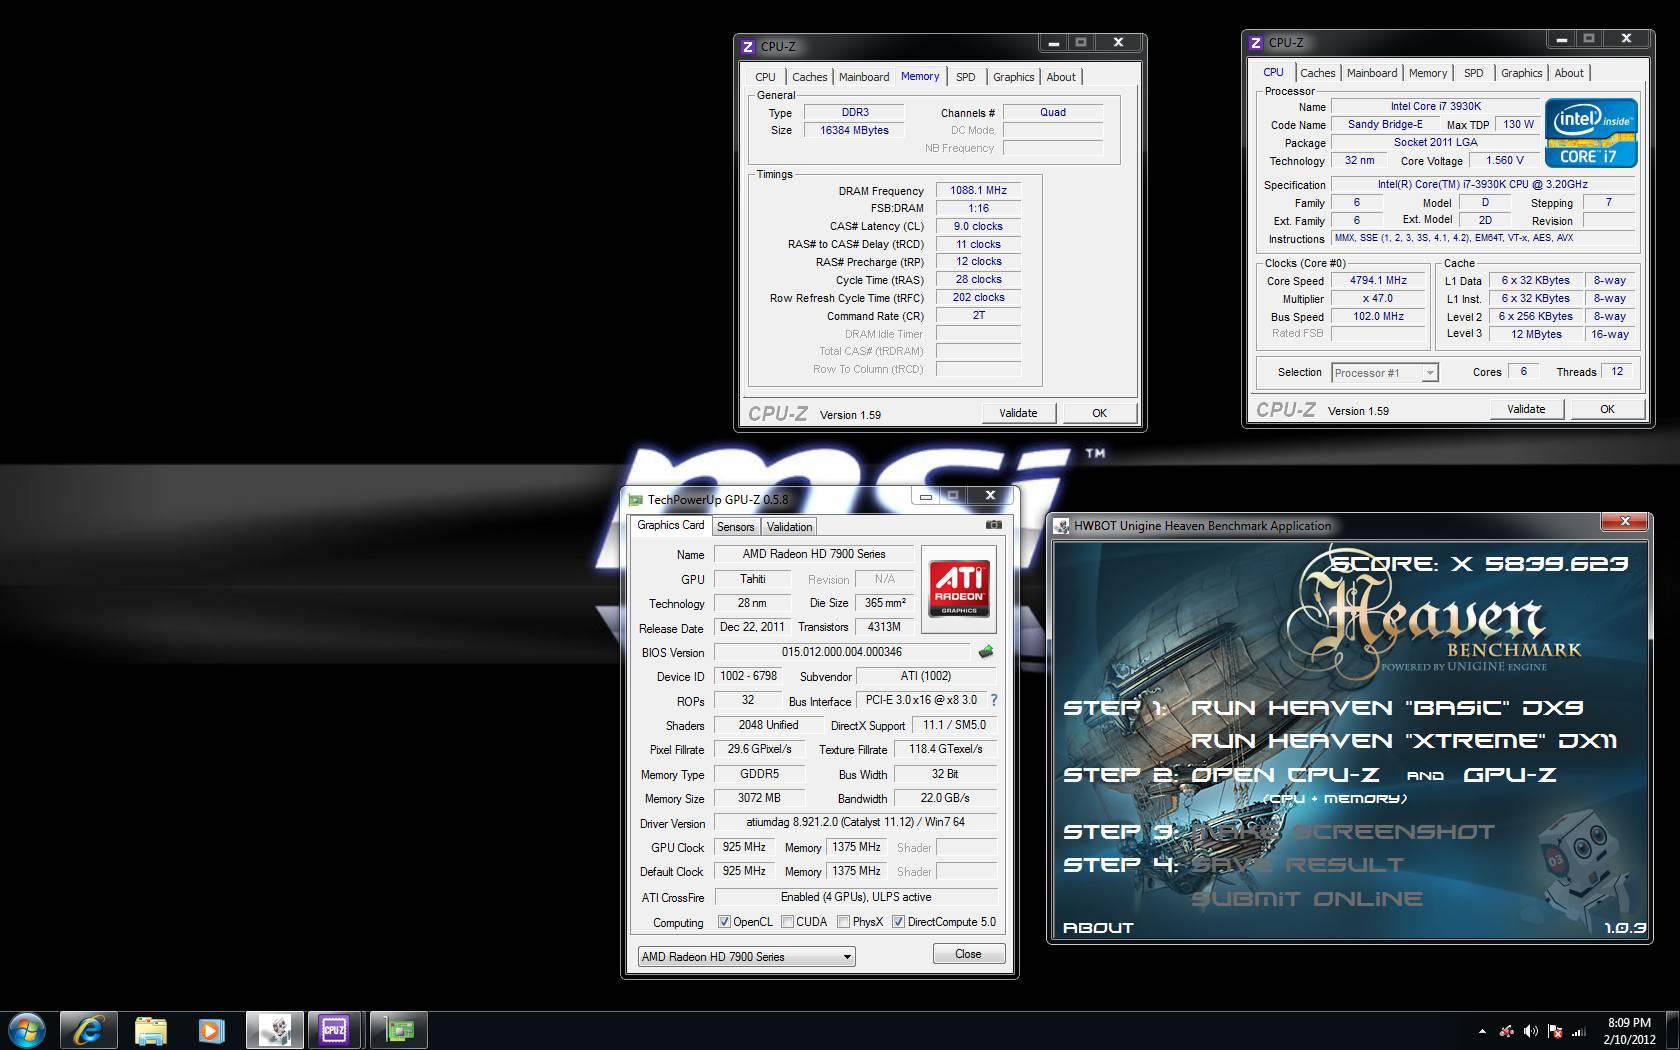The width and height of the screenshot is (1680, 1050).
Task: Launch Internet Explorer from taskbar
Action: click(x=88, y=1030)
